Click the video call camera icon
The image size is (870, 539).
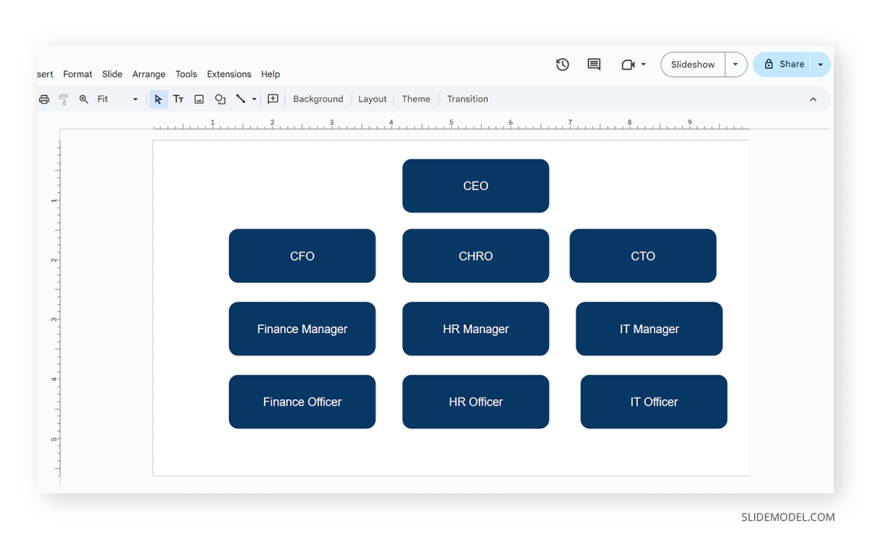pyautogui.click(x=628, y=65)
